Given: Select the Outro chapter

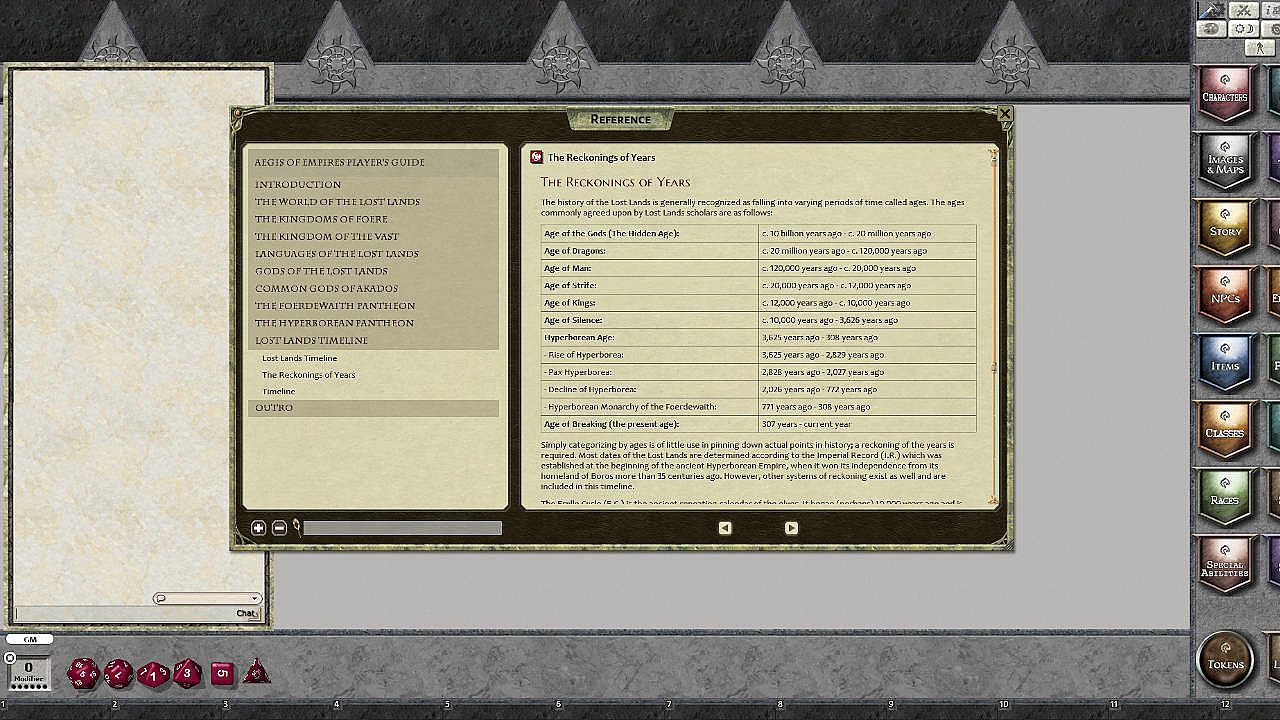Looking at the screenshot, I should 274,408.
